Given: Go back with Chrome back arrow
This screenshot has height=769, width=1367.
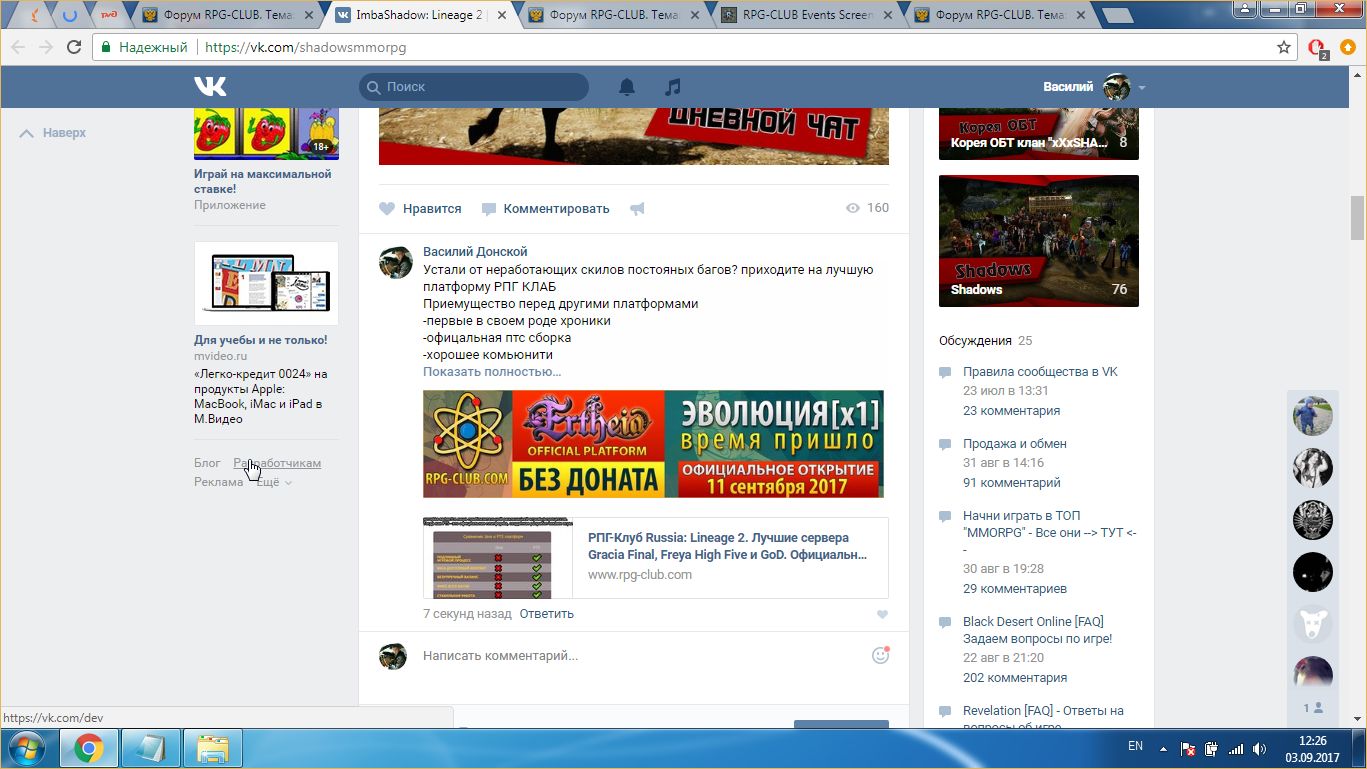Looking at the screenshot, I should coord(18,47).
